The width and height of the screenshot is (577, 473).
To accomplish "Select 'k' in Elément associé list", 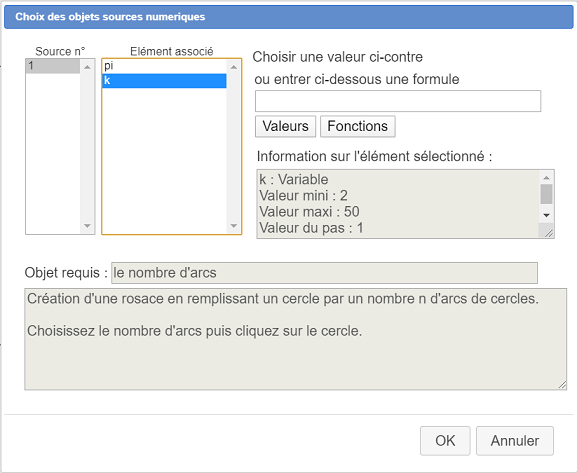I will tap(164, 81).
